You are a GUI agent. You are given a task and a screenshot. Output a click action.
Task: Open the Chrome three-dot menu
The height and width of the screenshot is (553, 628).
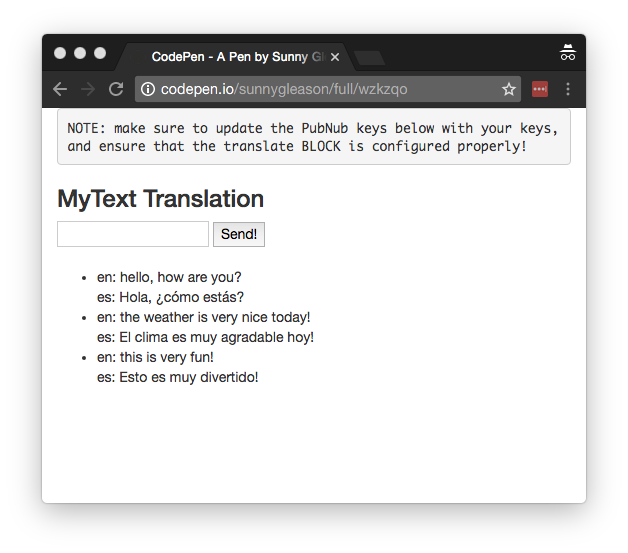tap(568, 89)
